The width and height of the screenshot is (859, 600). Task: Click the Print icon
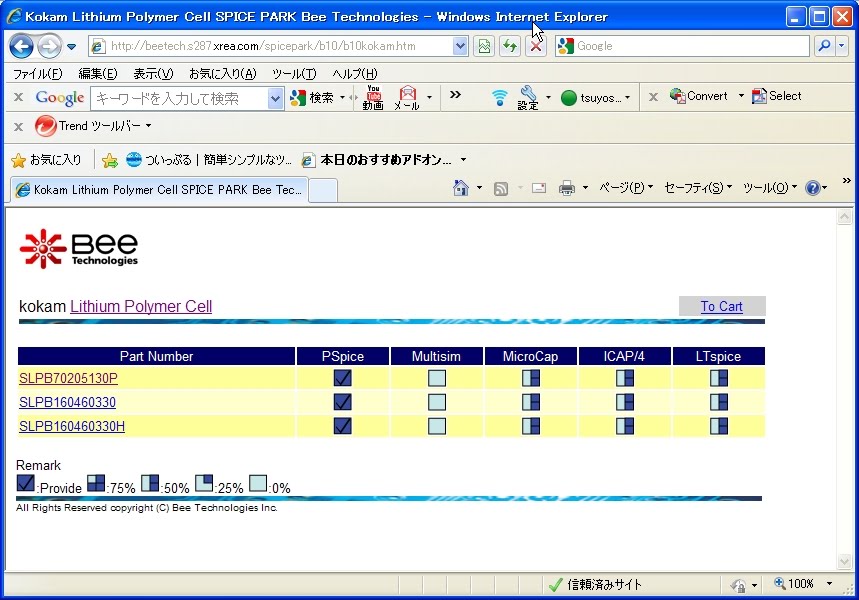[x=566, y=188]
